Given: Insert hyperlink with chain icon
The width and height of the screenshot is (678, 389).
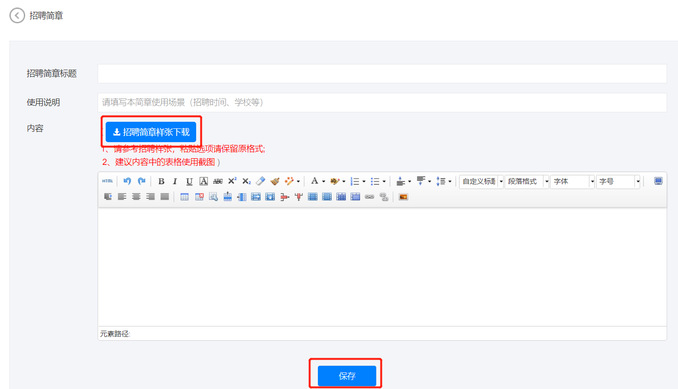Looking at the screenshot, I should (x=369, y=197).
